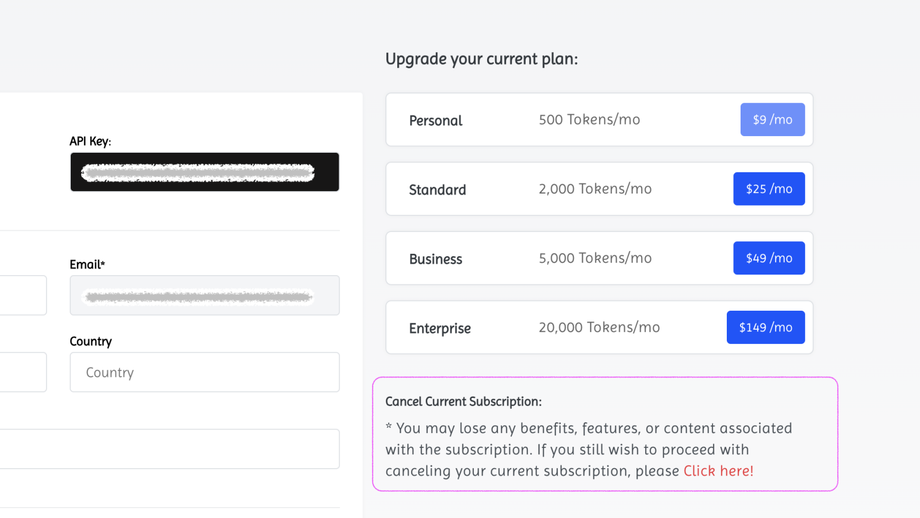Click the "Upgrade your current plan:" heading
Image resolution: width=920 pixels, height=518 pixels.
pyautogui.click(x=481, y=59)
